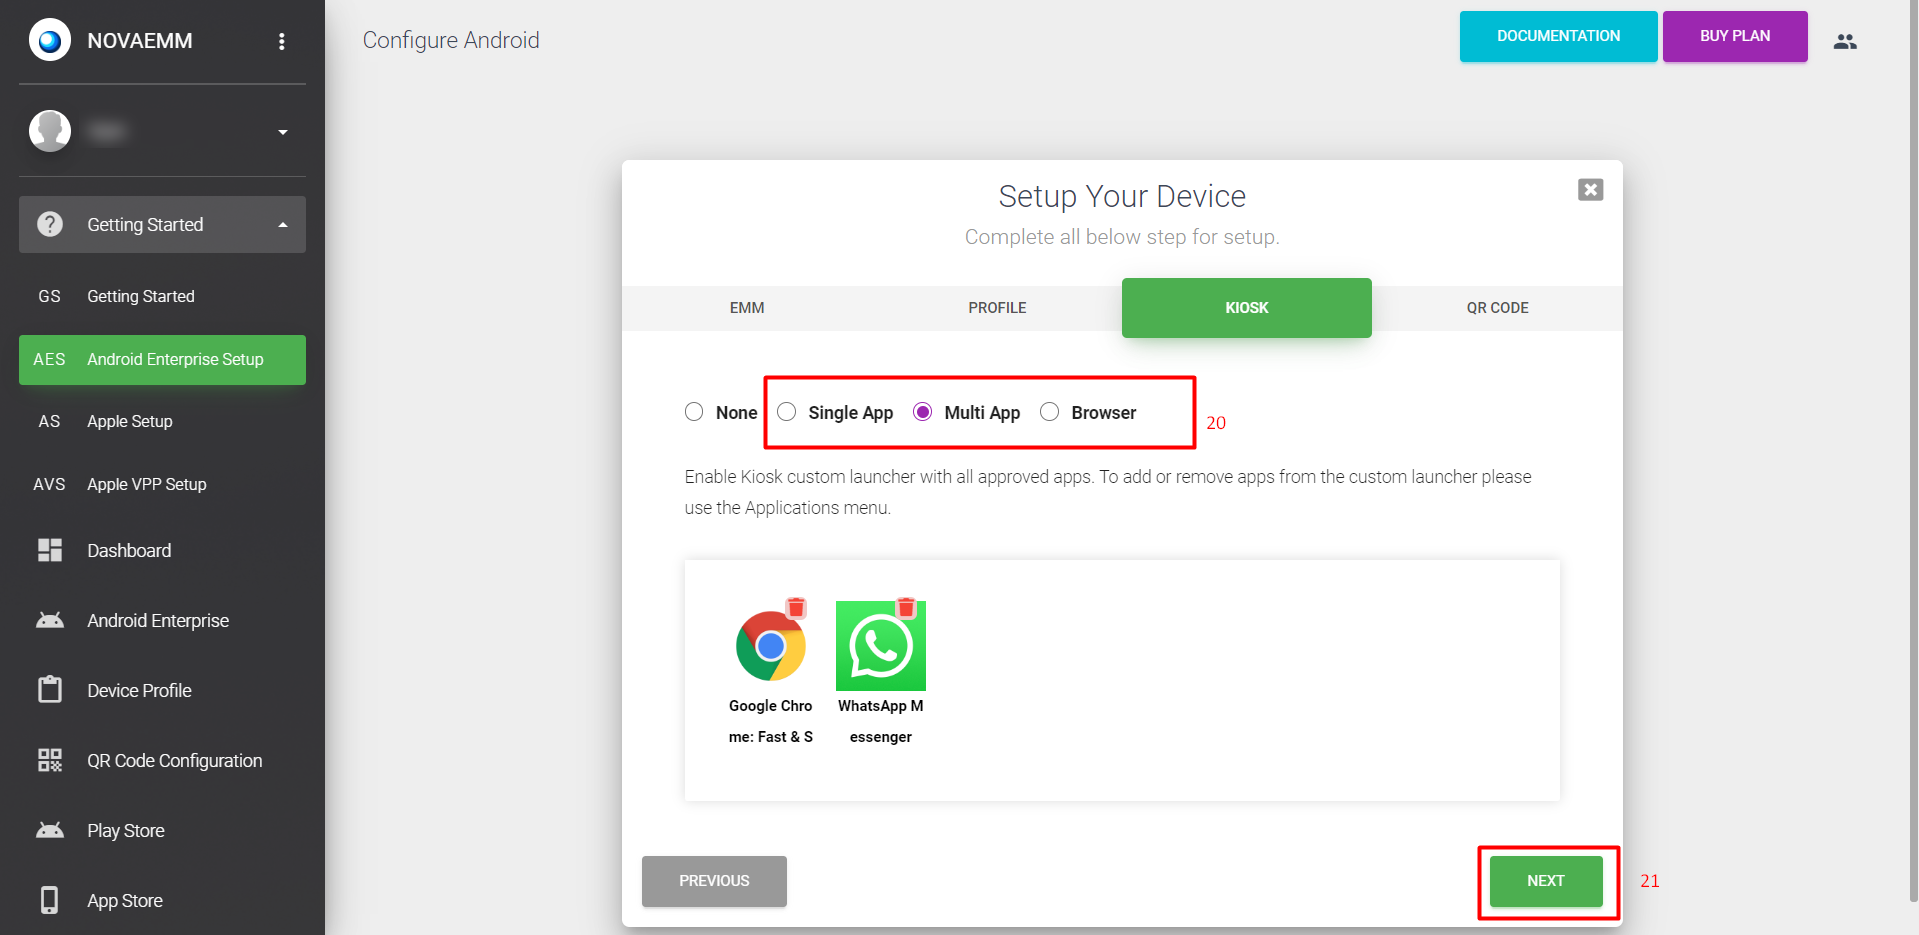This screenshot has height=935, width=1919.
Task: Select the Browser radio button
Action: coord(1050,412)
